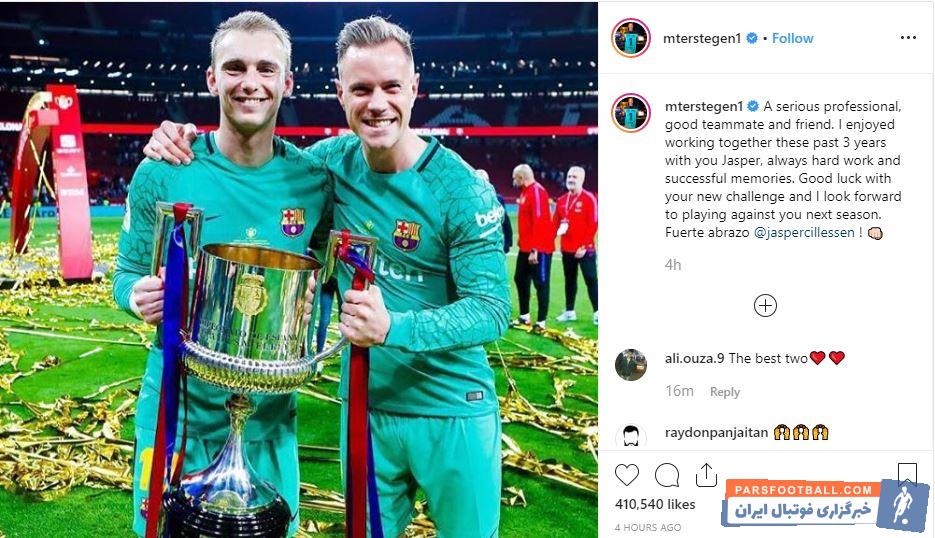
Task: Open mterstegen1 profile picture in header
Action: (631, 38)
